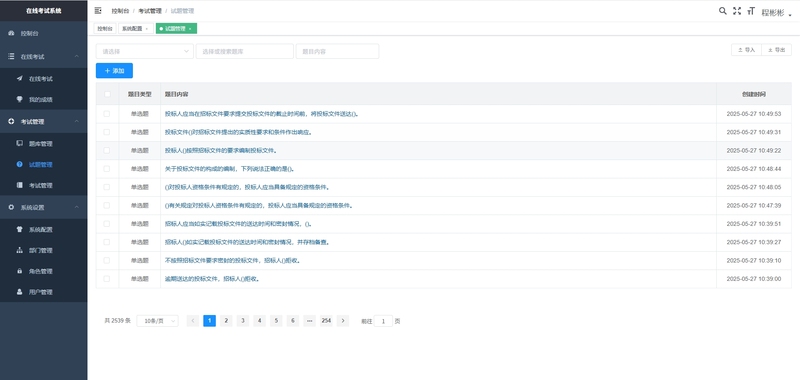Close the 系统配置 tab with its x
800x380 pixels.
147,29
